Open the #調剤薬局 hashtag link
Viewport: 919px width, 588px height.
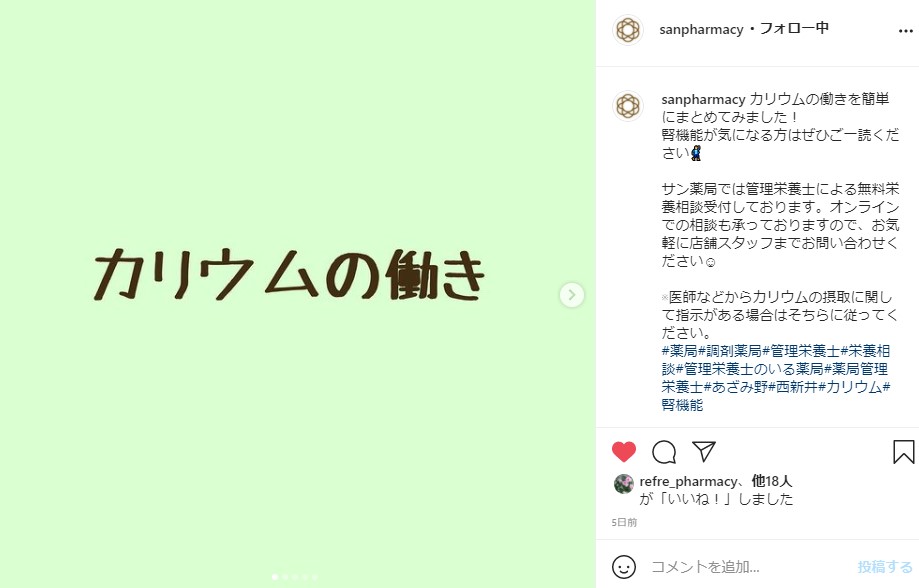click(730, 351)
